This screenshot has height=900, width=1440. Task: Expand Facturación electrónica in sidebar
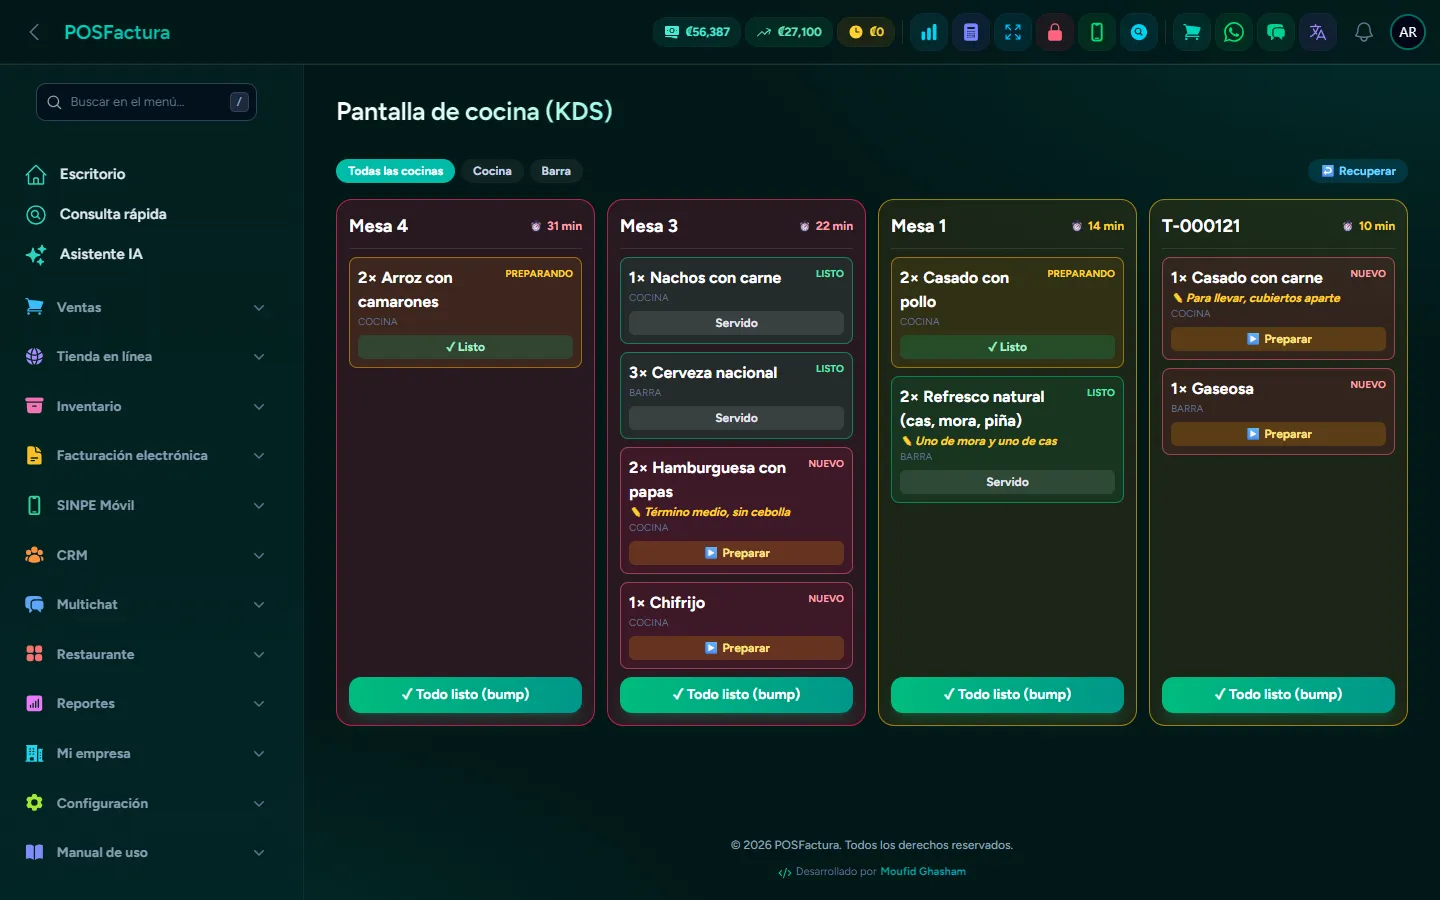click(146, 456)
